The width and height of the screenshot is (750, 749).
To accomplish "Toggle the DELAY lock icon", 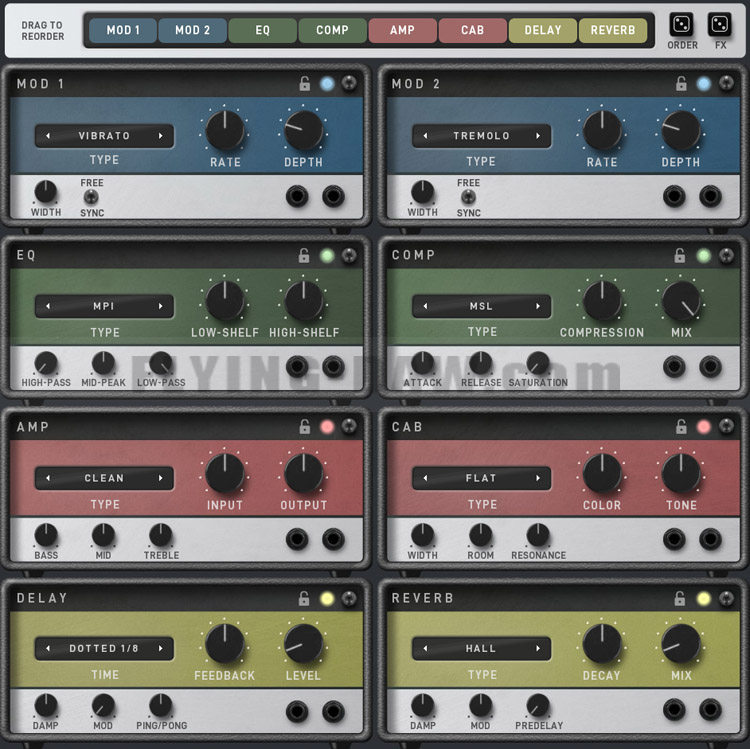I will pyautogui.click(x=304, y=598).
